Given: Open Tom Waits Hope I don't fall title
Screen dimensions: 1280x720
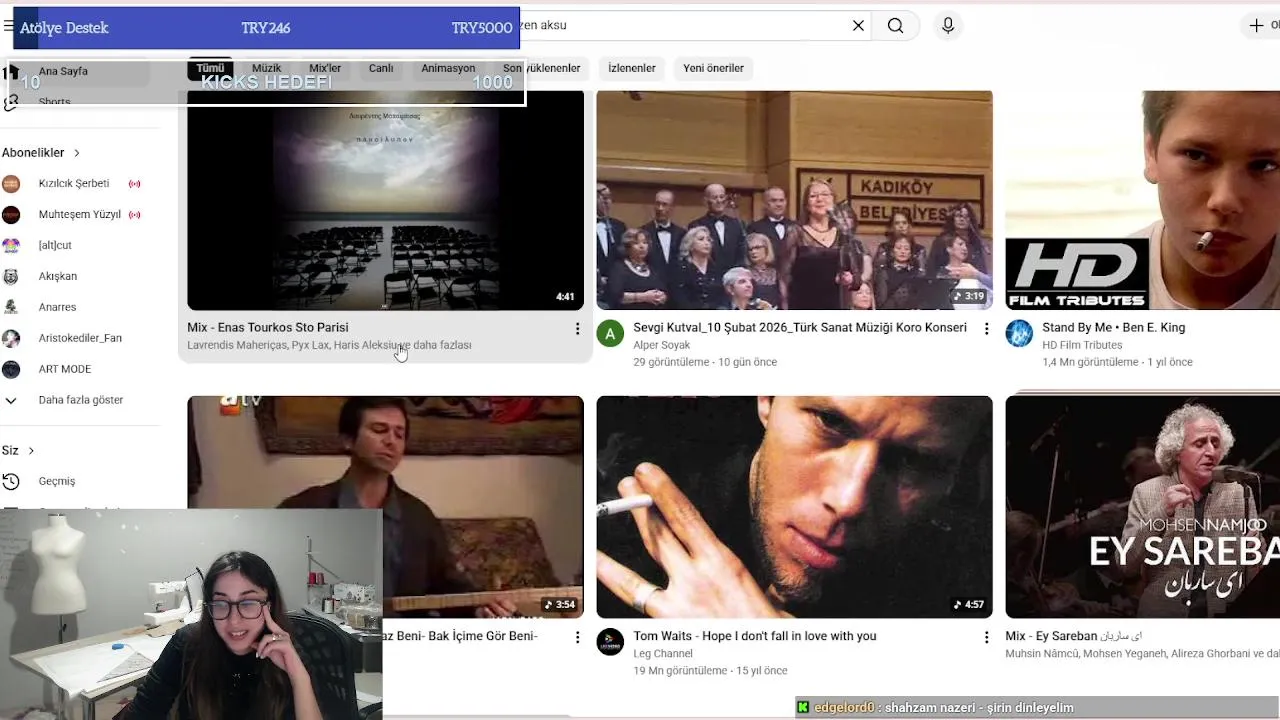Looking at the screenshot, I should [x=754, y=636].
